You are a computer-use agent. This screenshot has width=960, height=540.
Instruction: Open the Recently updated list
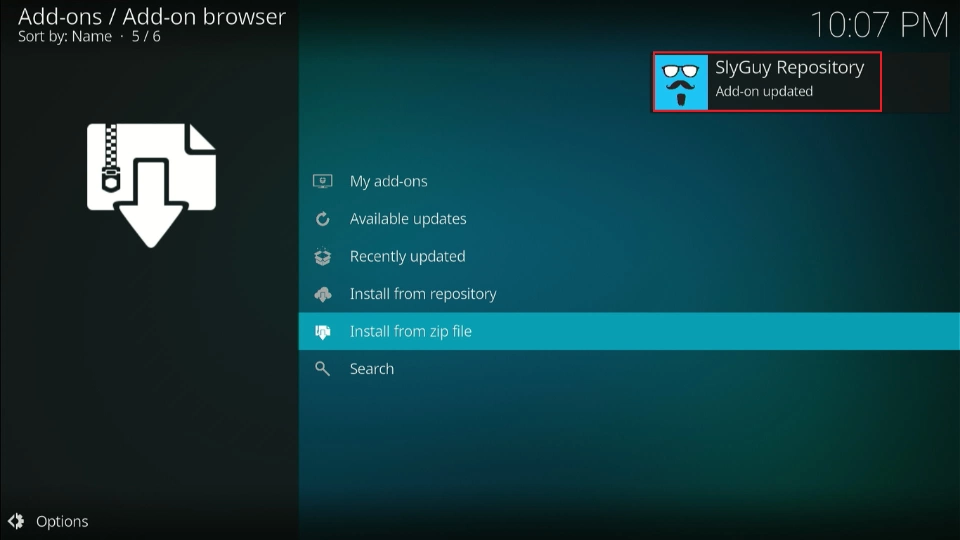coord(407,257)
